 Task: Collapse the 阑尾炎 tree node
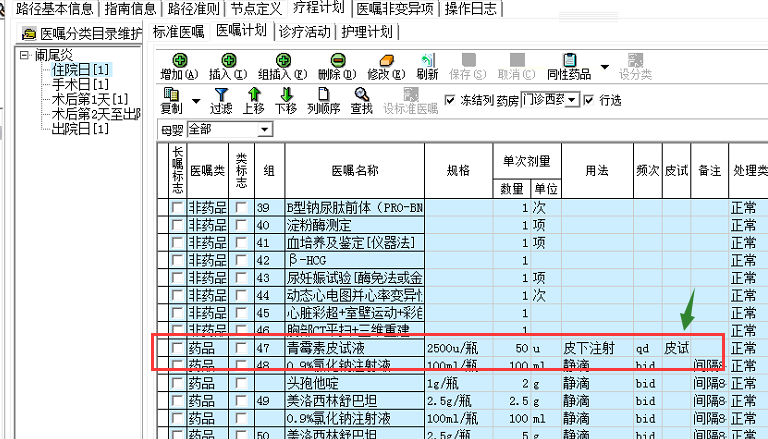coord(24,55)
